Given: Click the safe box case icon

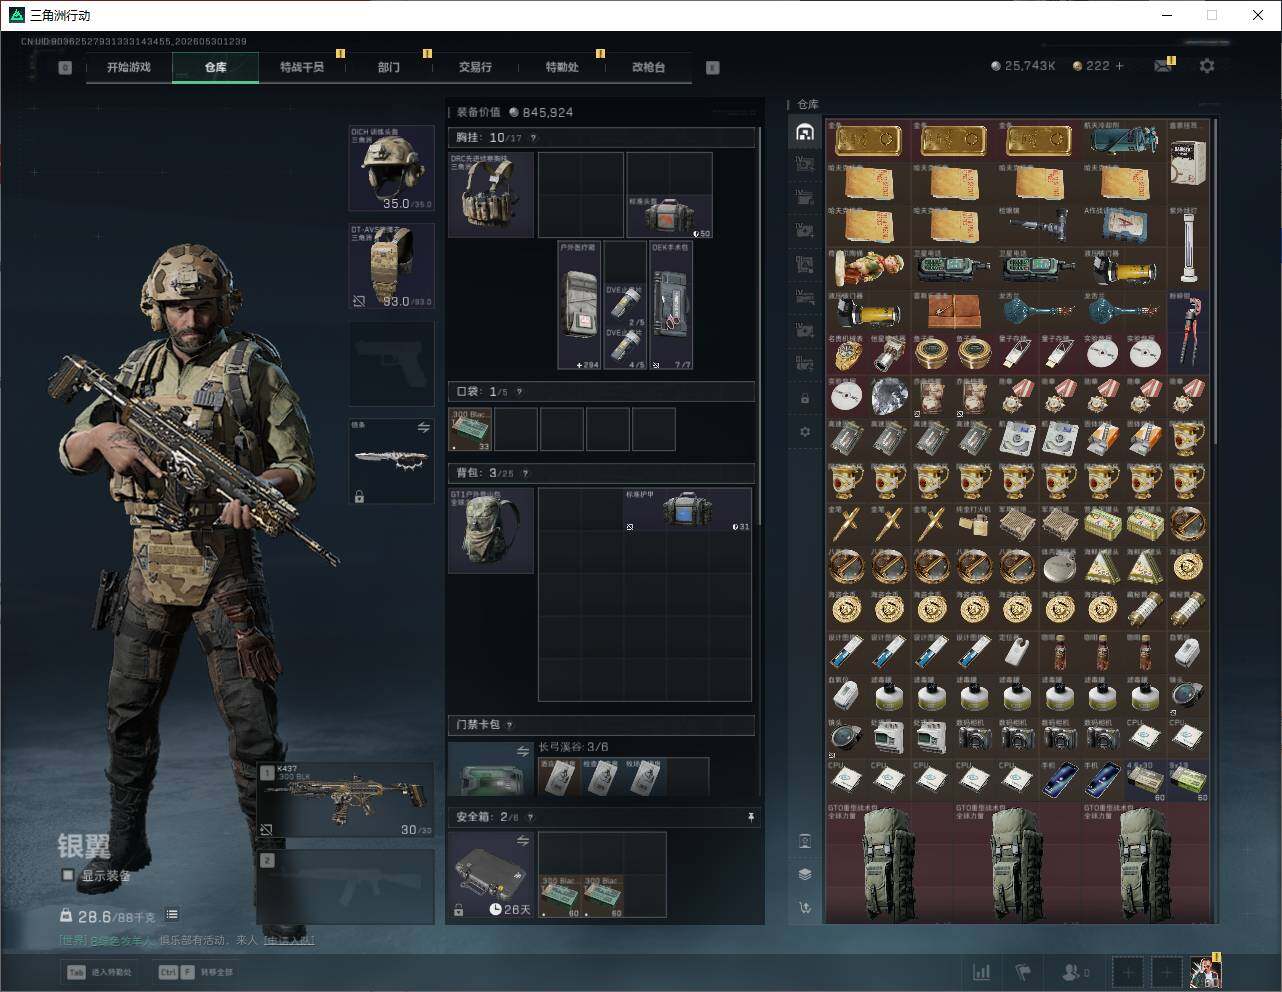Looking at the screenshot, I should coord(491,875).
